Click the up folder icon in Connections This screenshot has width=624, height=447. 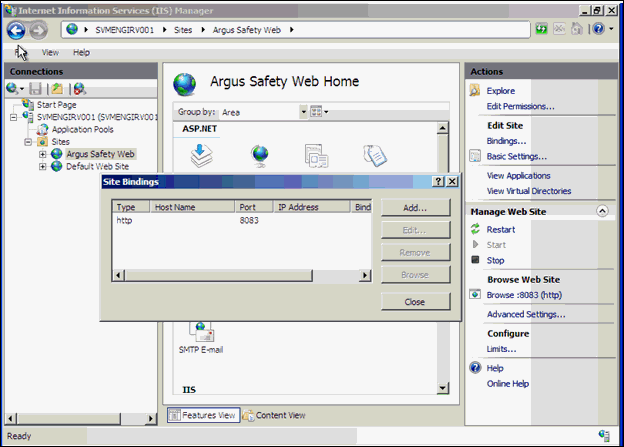click(57, 89)
